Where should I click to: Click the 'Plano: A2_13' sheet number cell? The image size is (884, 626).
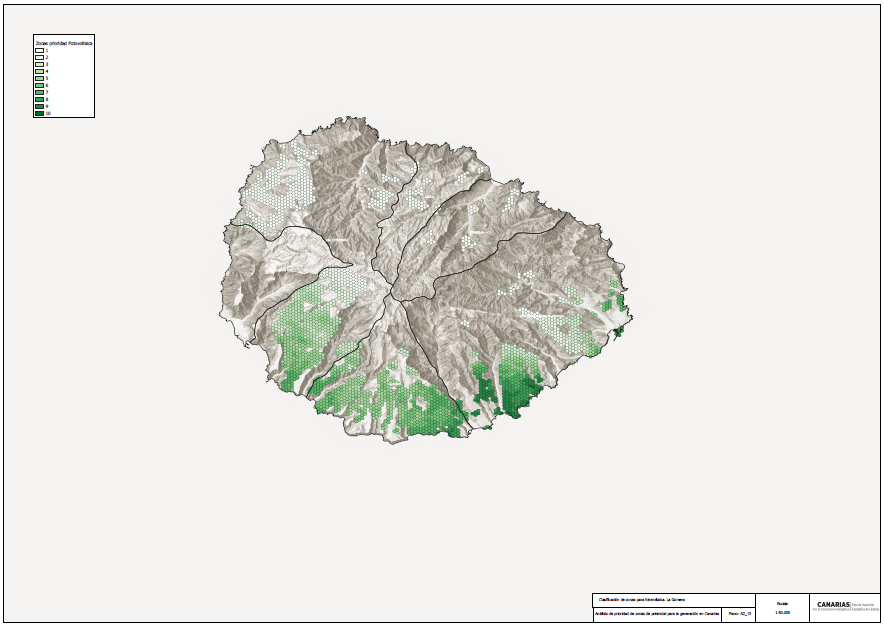pos(739,614)
